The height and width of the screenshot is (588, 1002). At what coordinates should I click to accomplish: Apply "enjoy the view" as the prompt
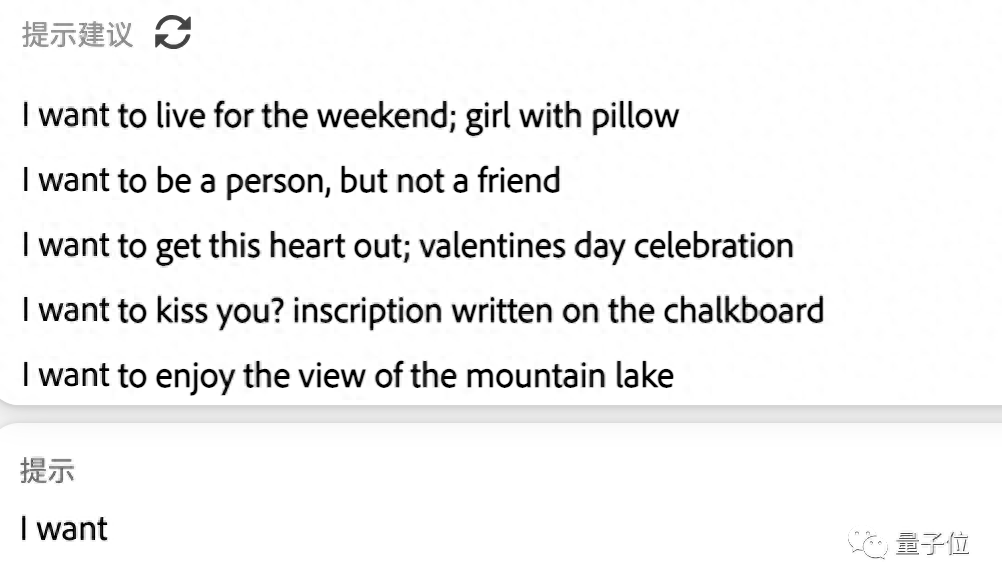tap(347, 376)
